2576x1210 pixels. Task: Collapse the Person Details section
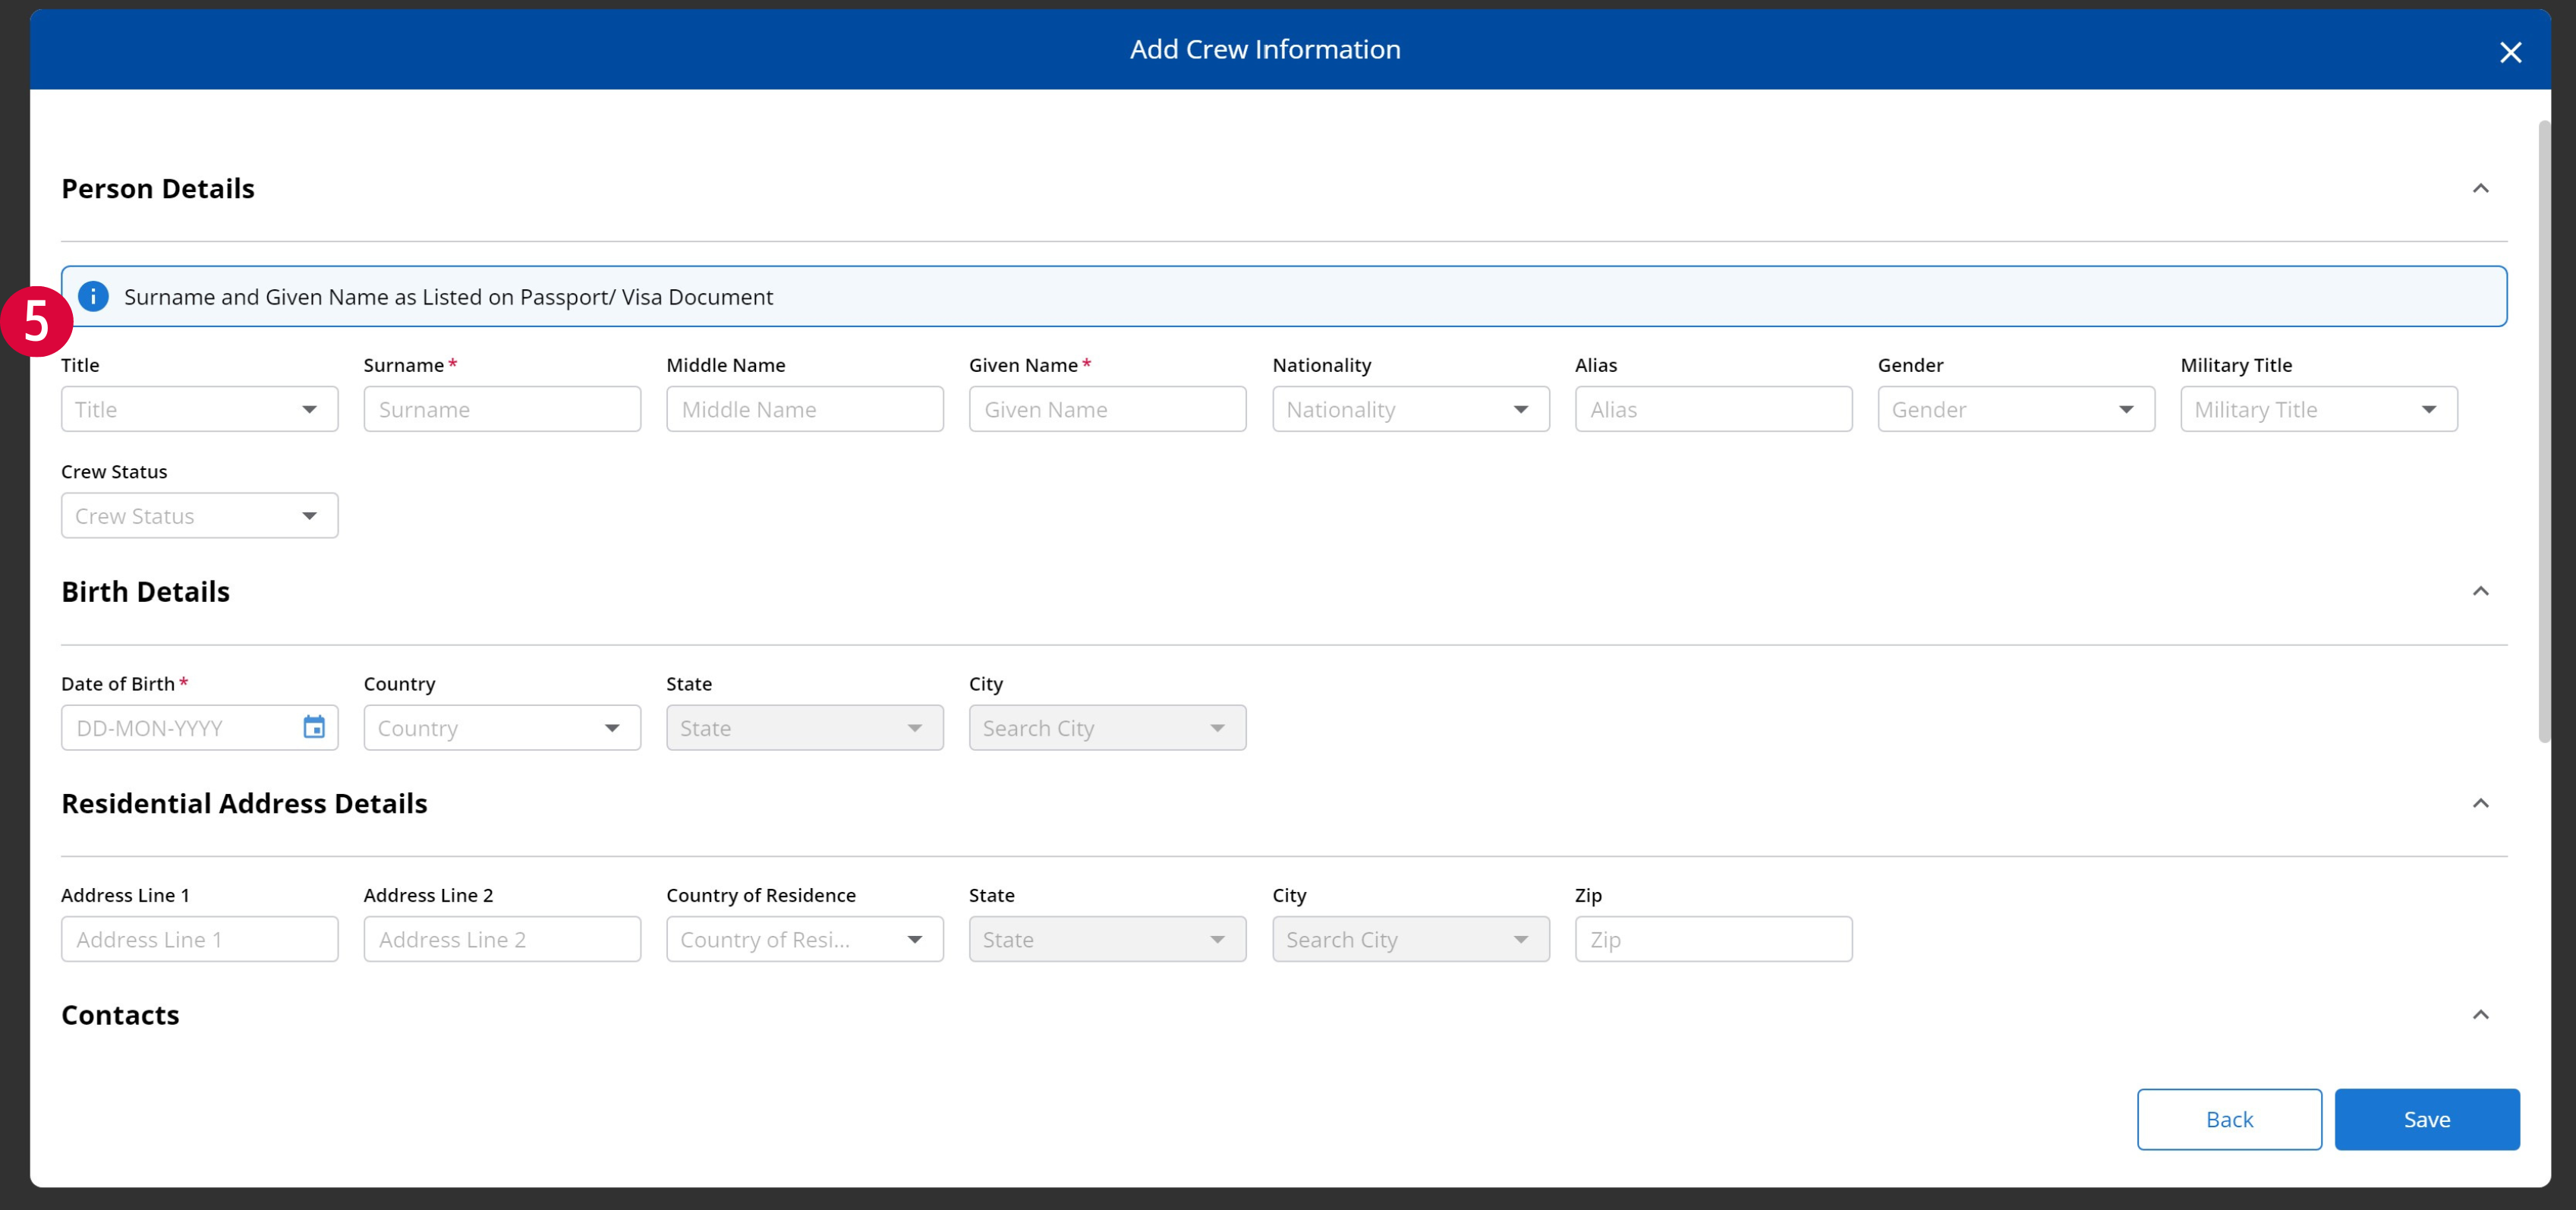click(2481, 188)
